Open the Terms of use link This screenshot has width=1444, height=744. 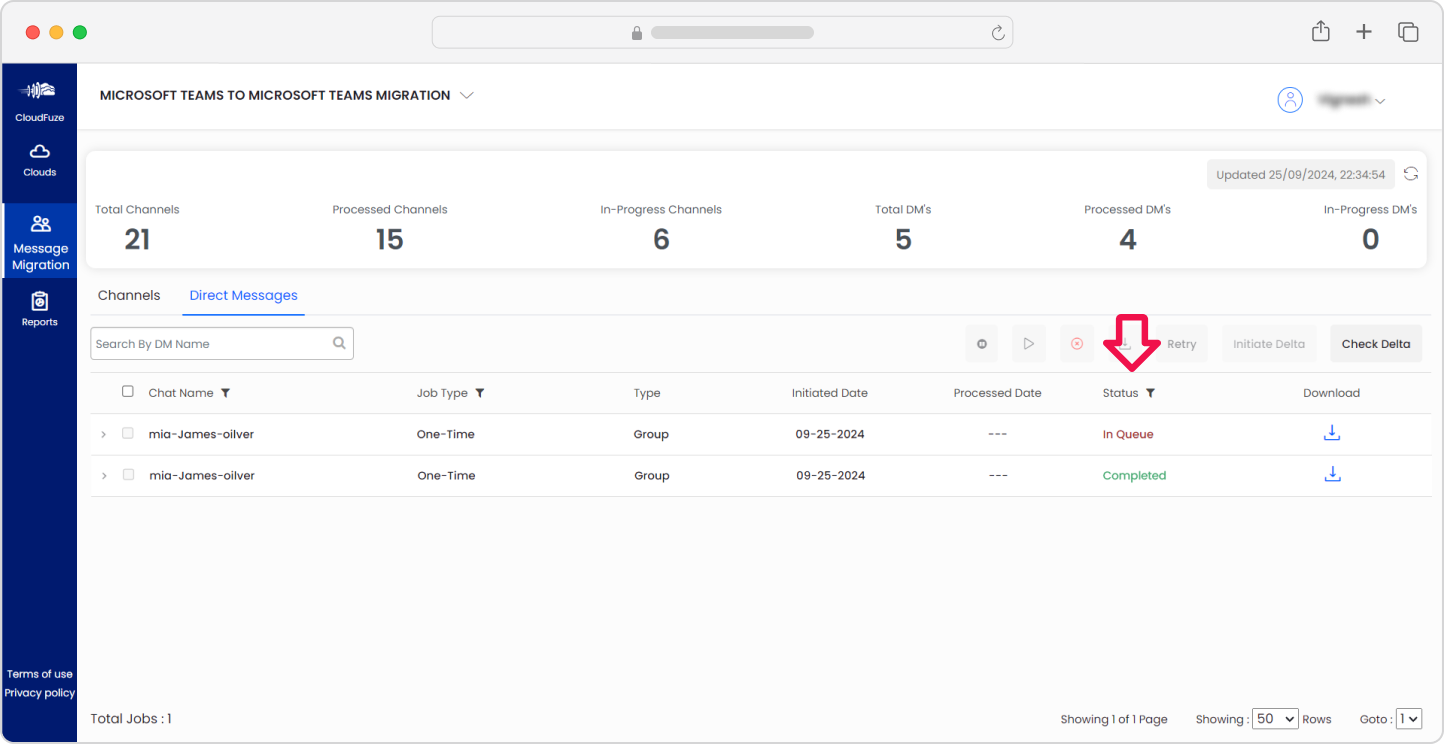tap(40, 674)
